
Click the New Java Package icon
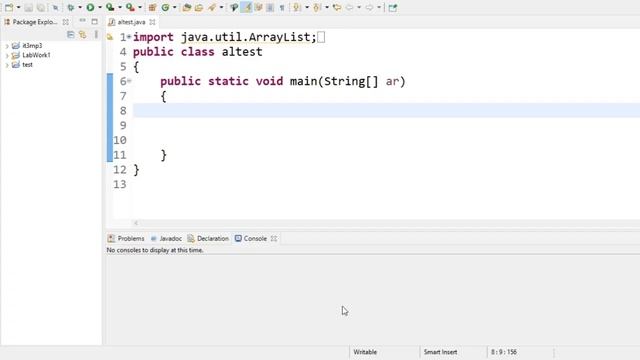[x=152, y=7]
